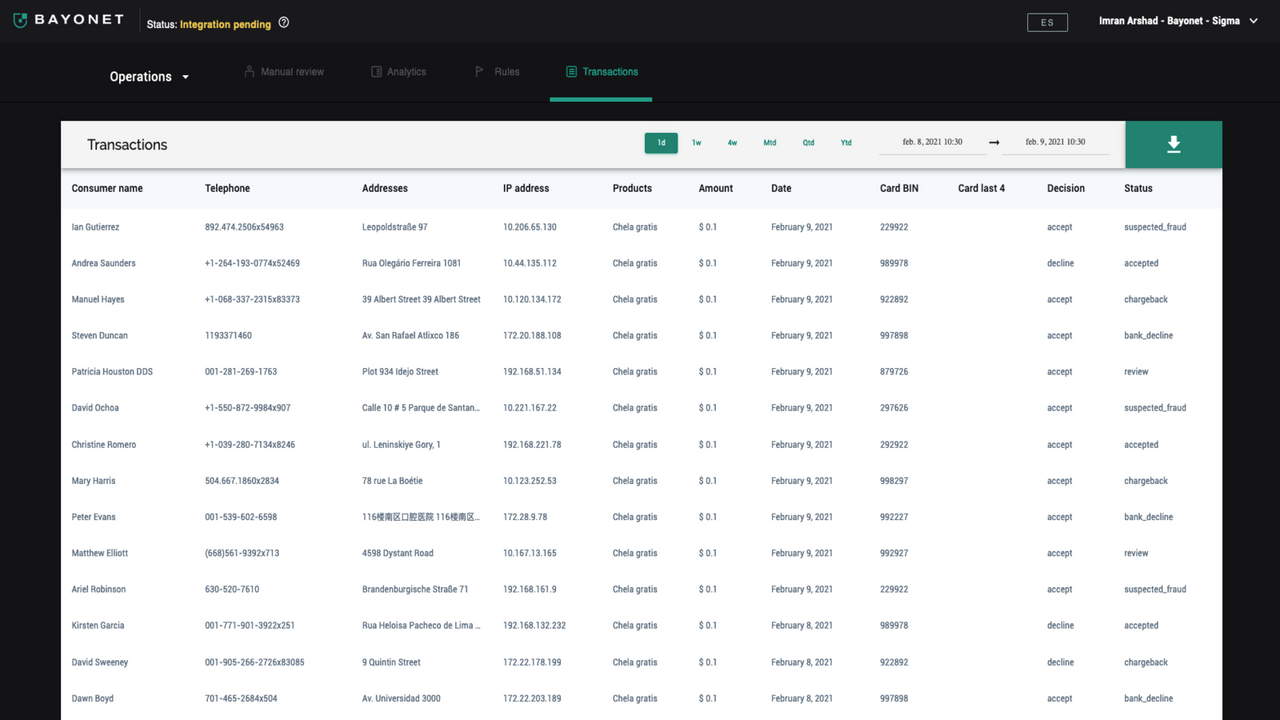Select the Qtd range option
Screen dimensions: 1280x720
[808, 143]
